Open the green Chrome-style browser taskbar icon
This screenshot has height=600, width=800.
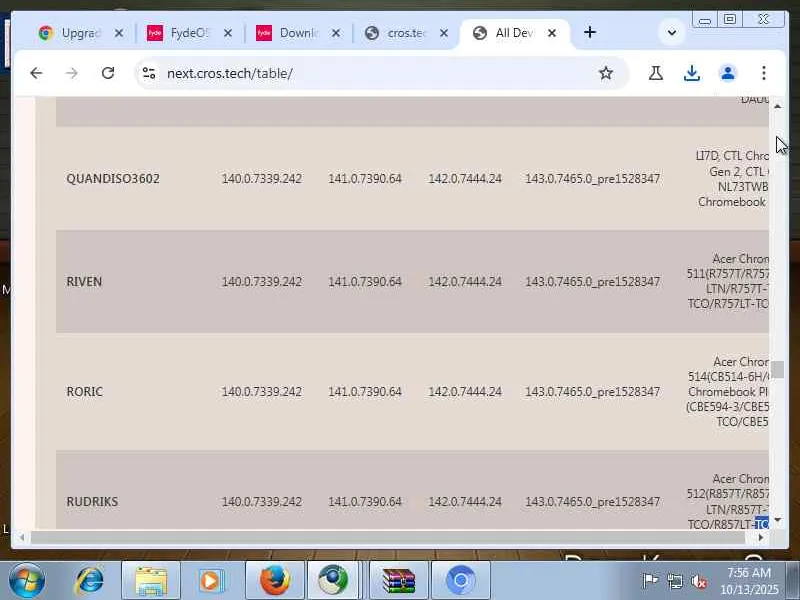(x=334, y=580)
